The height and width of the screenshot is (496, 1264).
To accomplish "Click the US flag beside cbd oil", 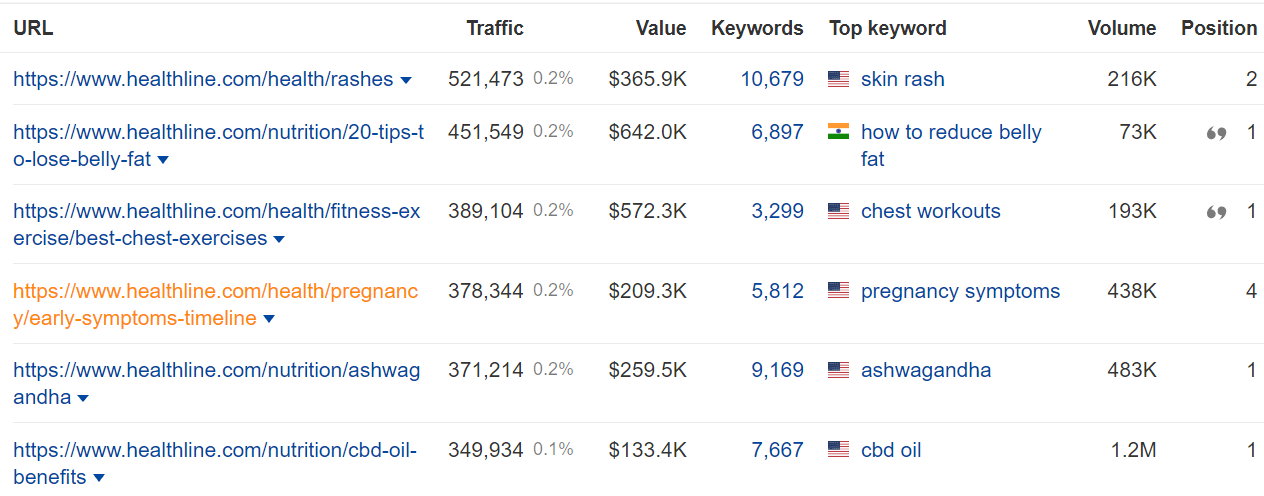I will coord(838,450).
